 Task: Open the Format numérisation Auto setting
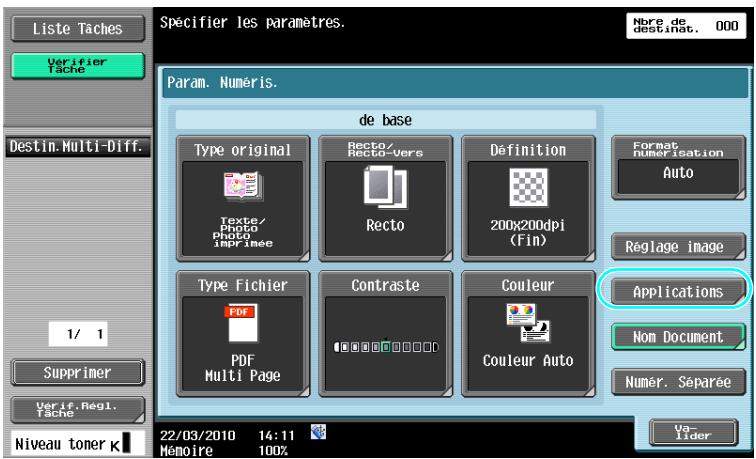[678, 167]
